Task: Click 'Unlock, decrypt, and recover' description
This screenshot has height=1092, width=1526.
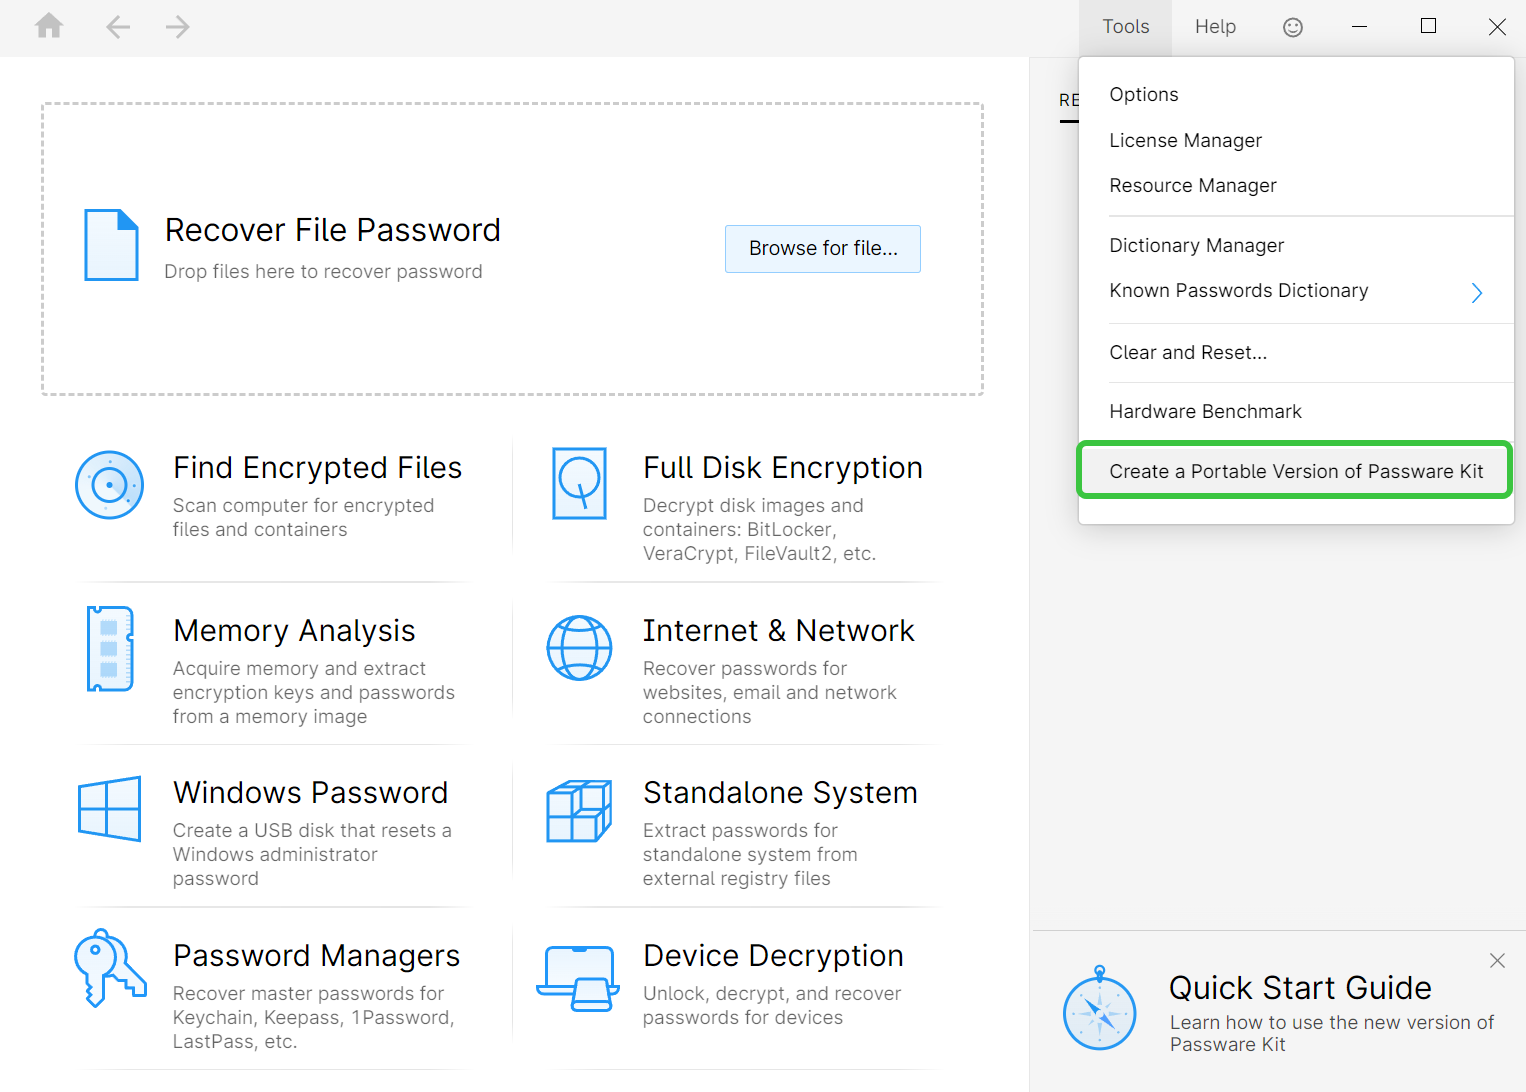Action: 772,1006
